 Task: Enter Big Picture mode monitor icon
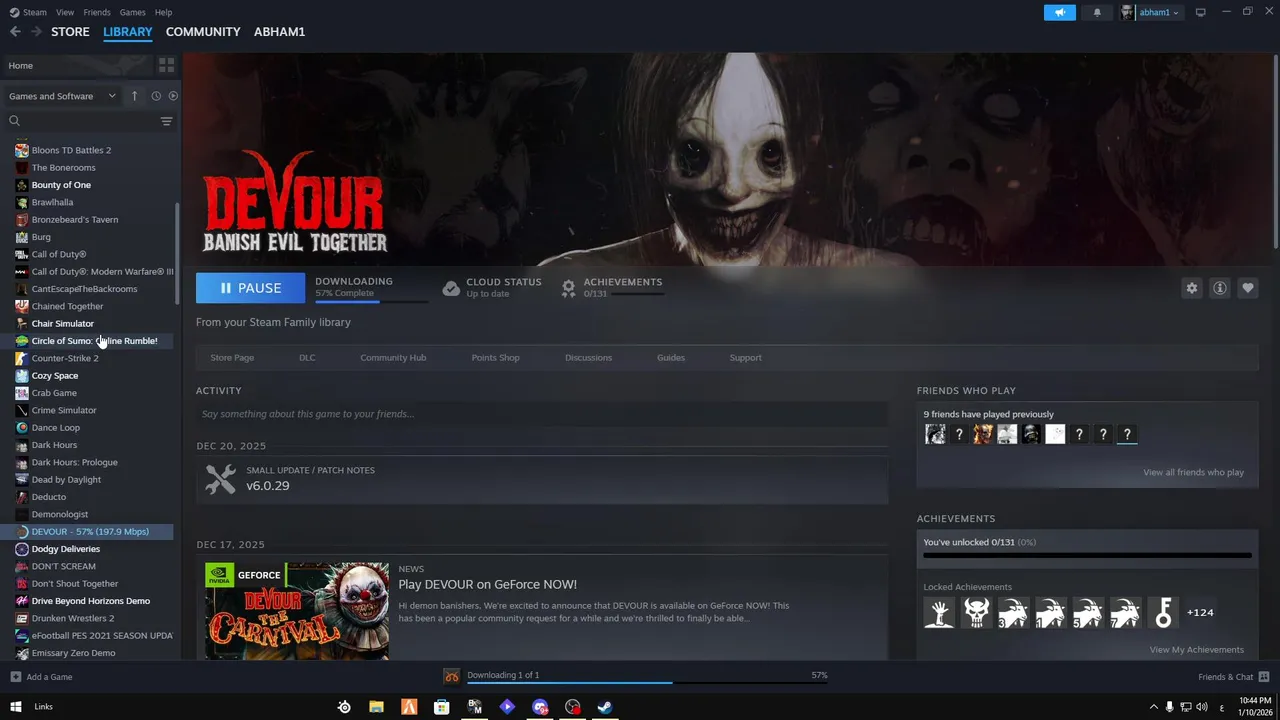tap(1201, 12)
